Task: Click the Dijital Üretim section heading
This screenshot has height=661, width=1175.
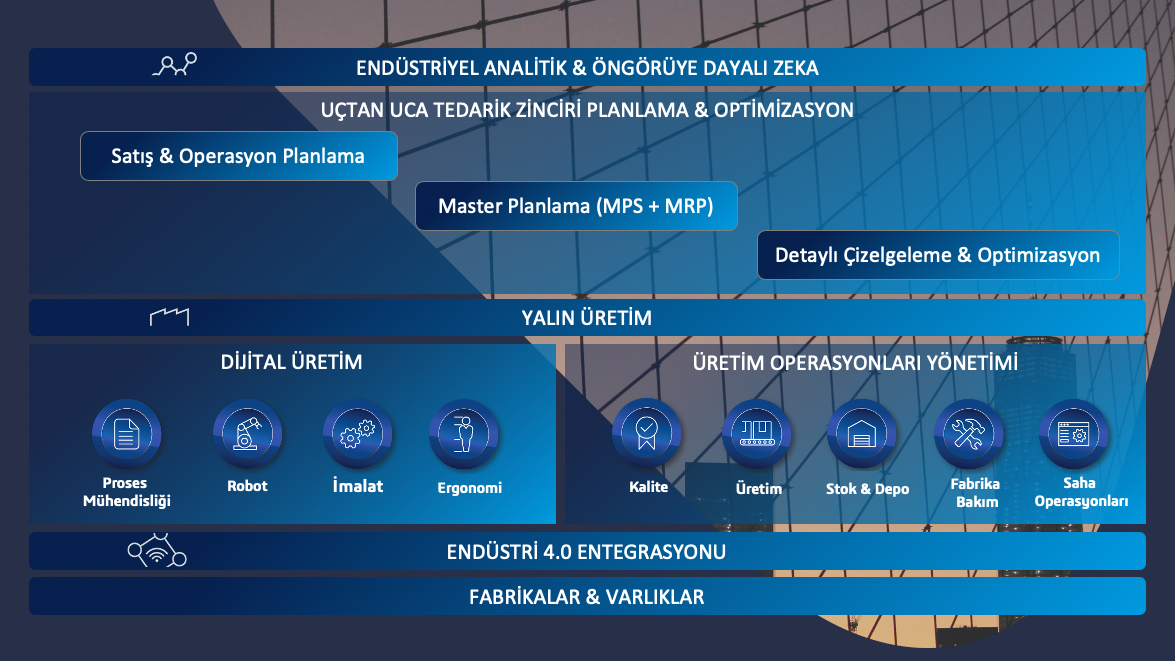Action: click(292, 362)
